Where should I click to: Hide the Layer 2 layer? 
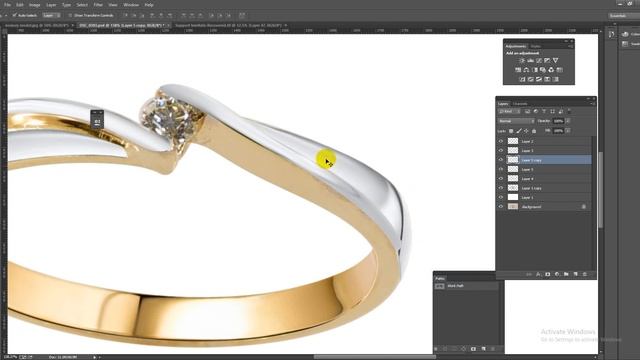pyautogui.click(x=501, y=141)
